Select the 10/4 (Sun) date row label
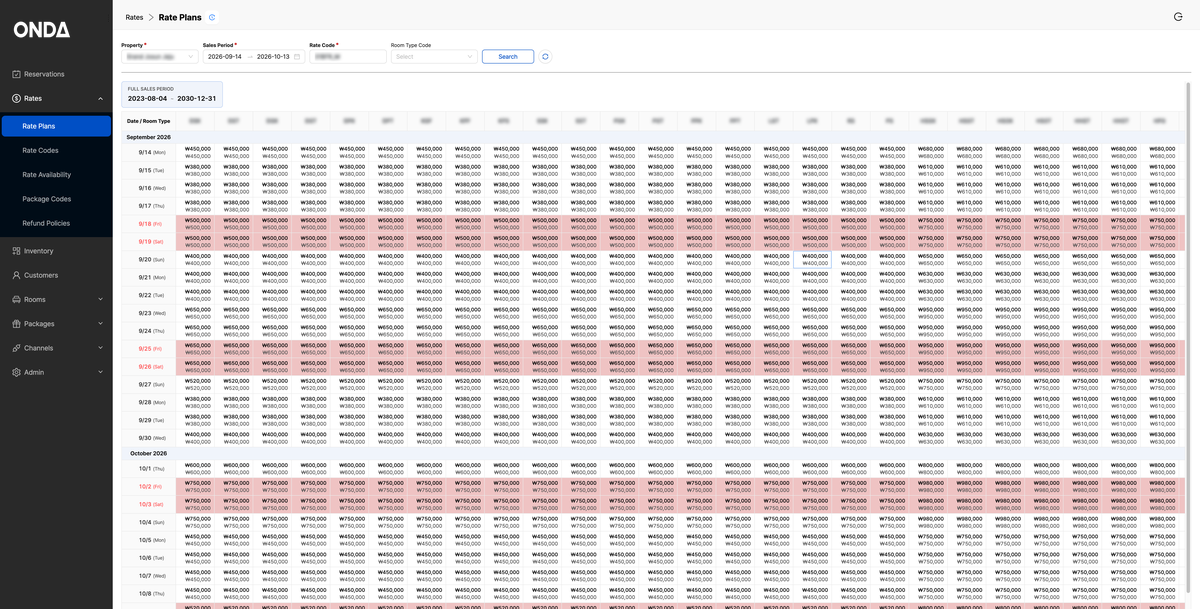1200x609 pixels. point(152,522)
